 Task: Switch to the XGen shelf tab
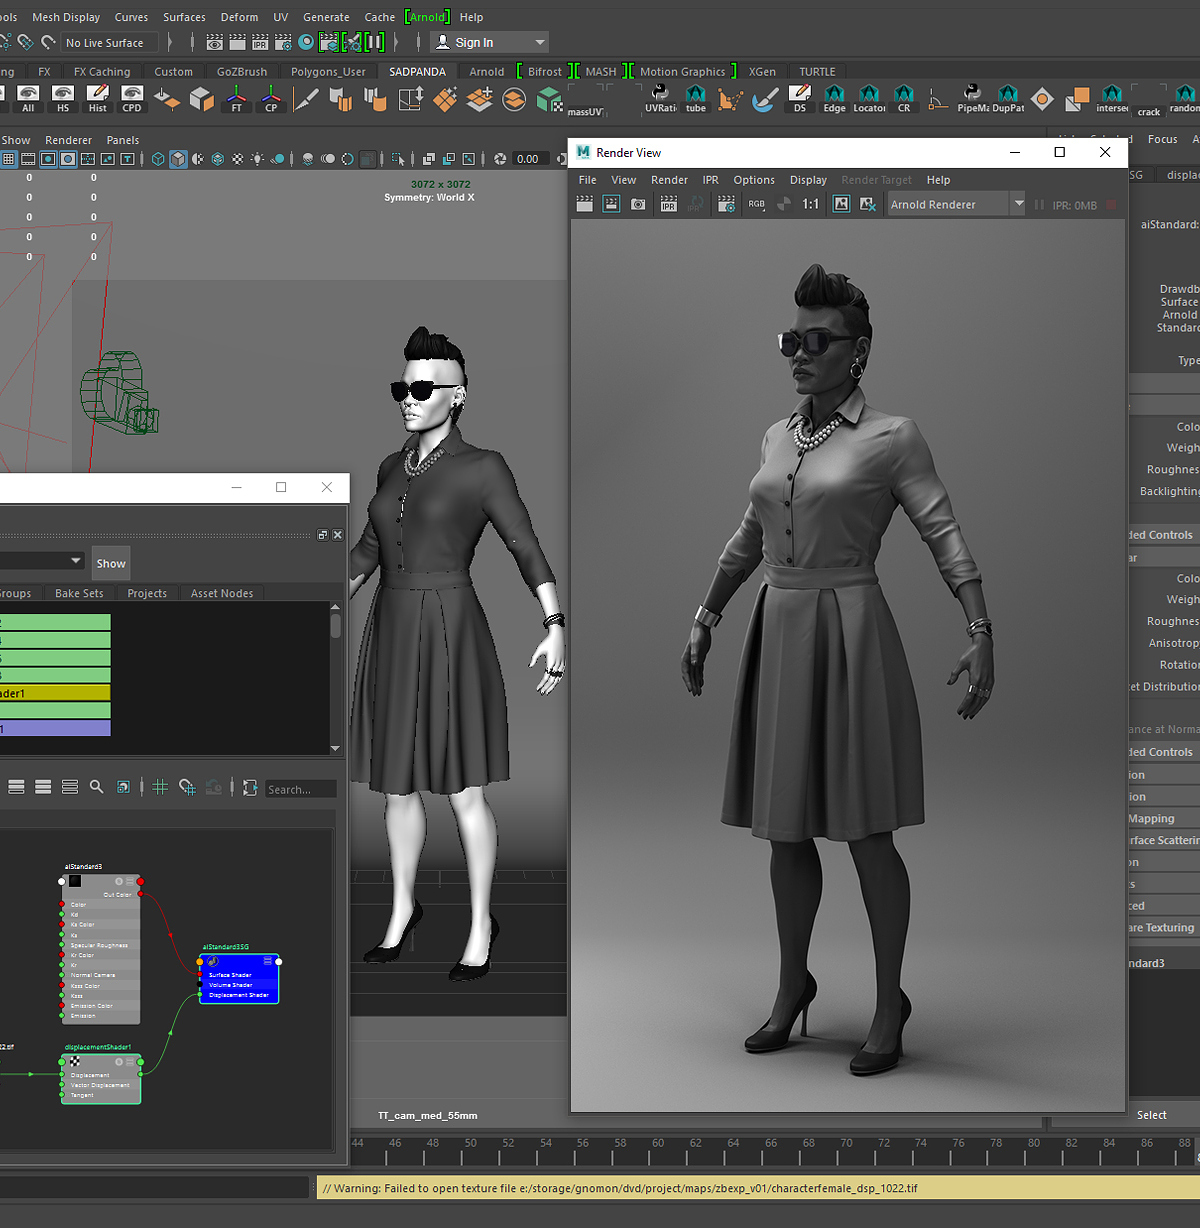(x=762, y=72)
